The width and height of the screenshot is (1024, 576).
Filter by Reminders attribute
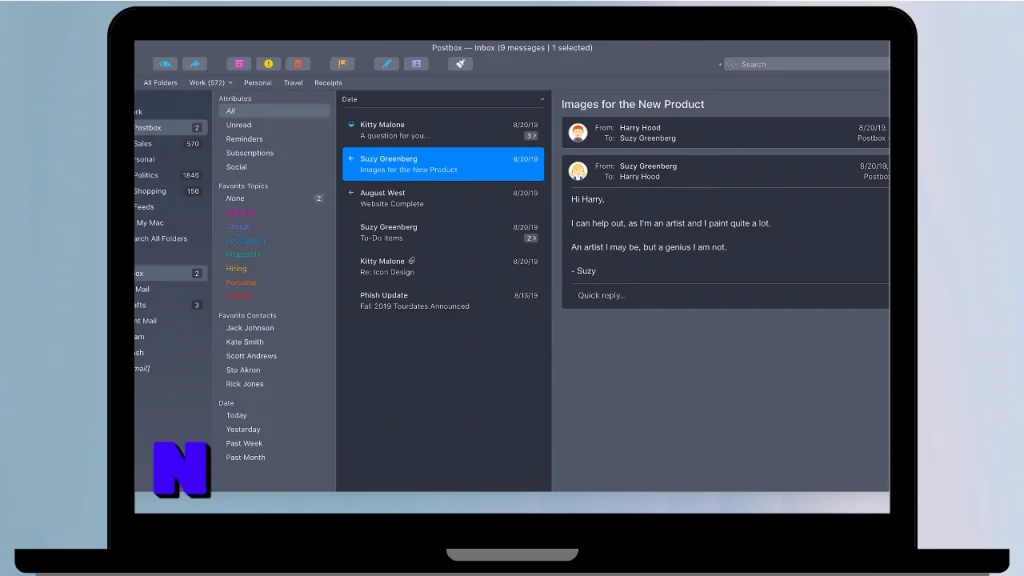point(244,139)
